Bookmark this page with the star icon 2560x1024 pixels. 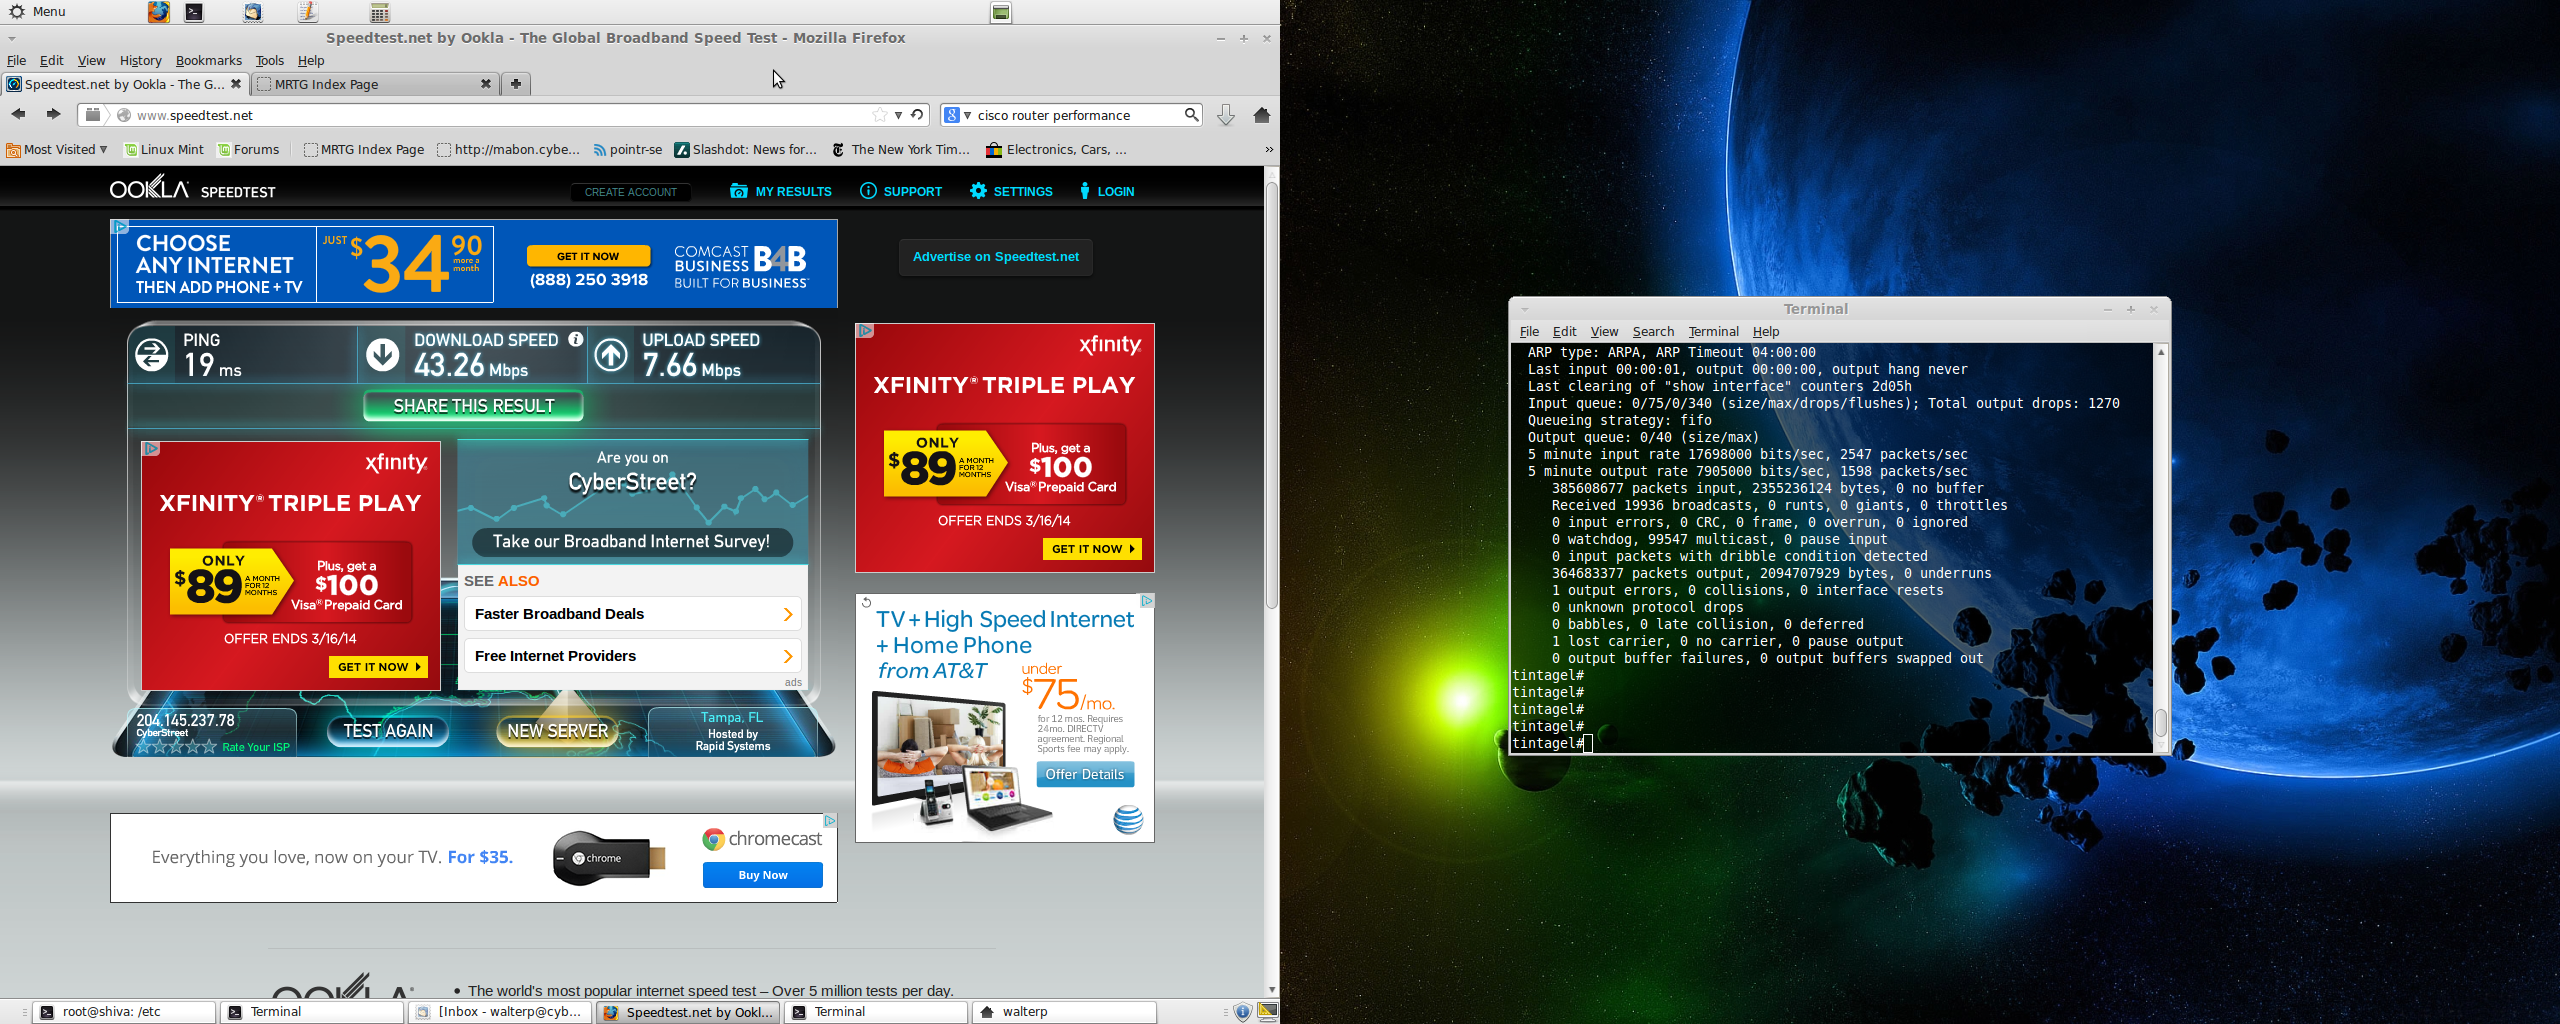879,115
